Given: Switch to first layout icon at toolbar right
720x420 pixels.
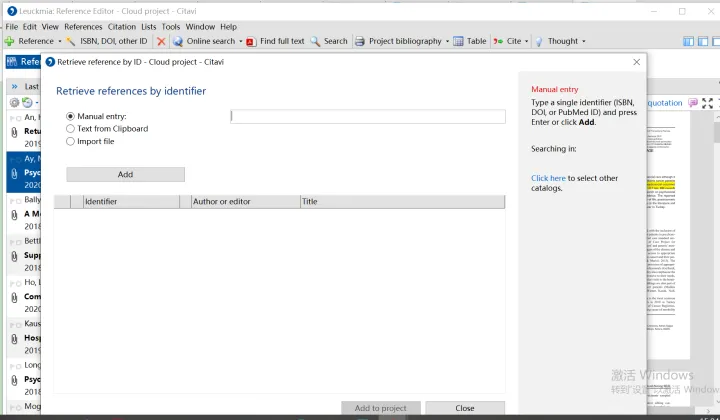Looking at the screenshot, I should pos(688,41).
